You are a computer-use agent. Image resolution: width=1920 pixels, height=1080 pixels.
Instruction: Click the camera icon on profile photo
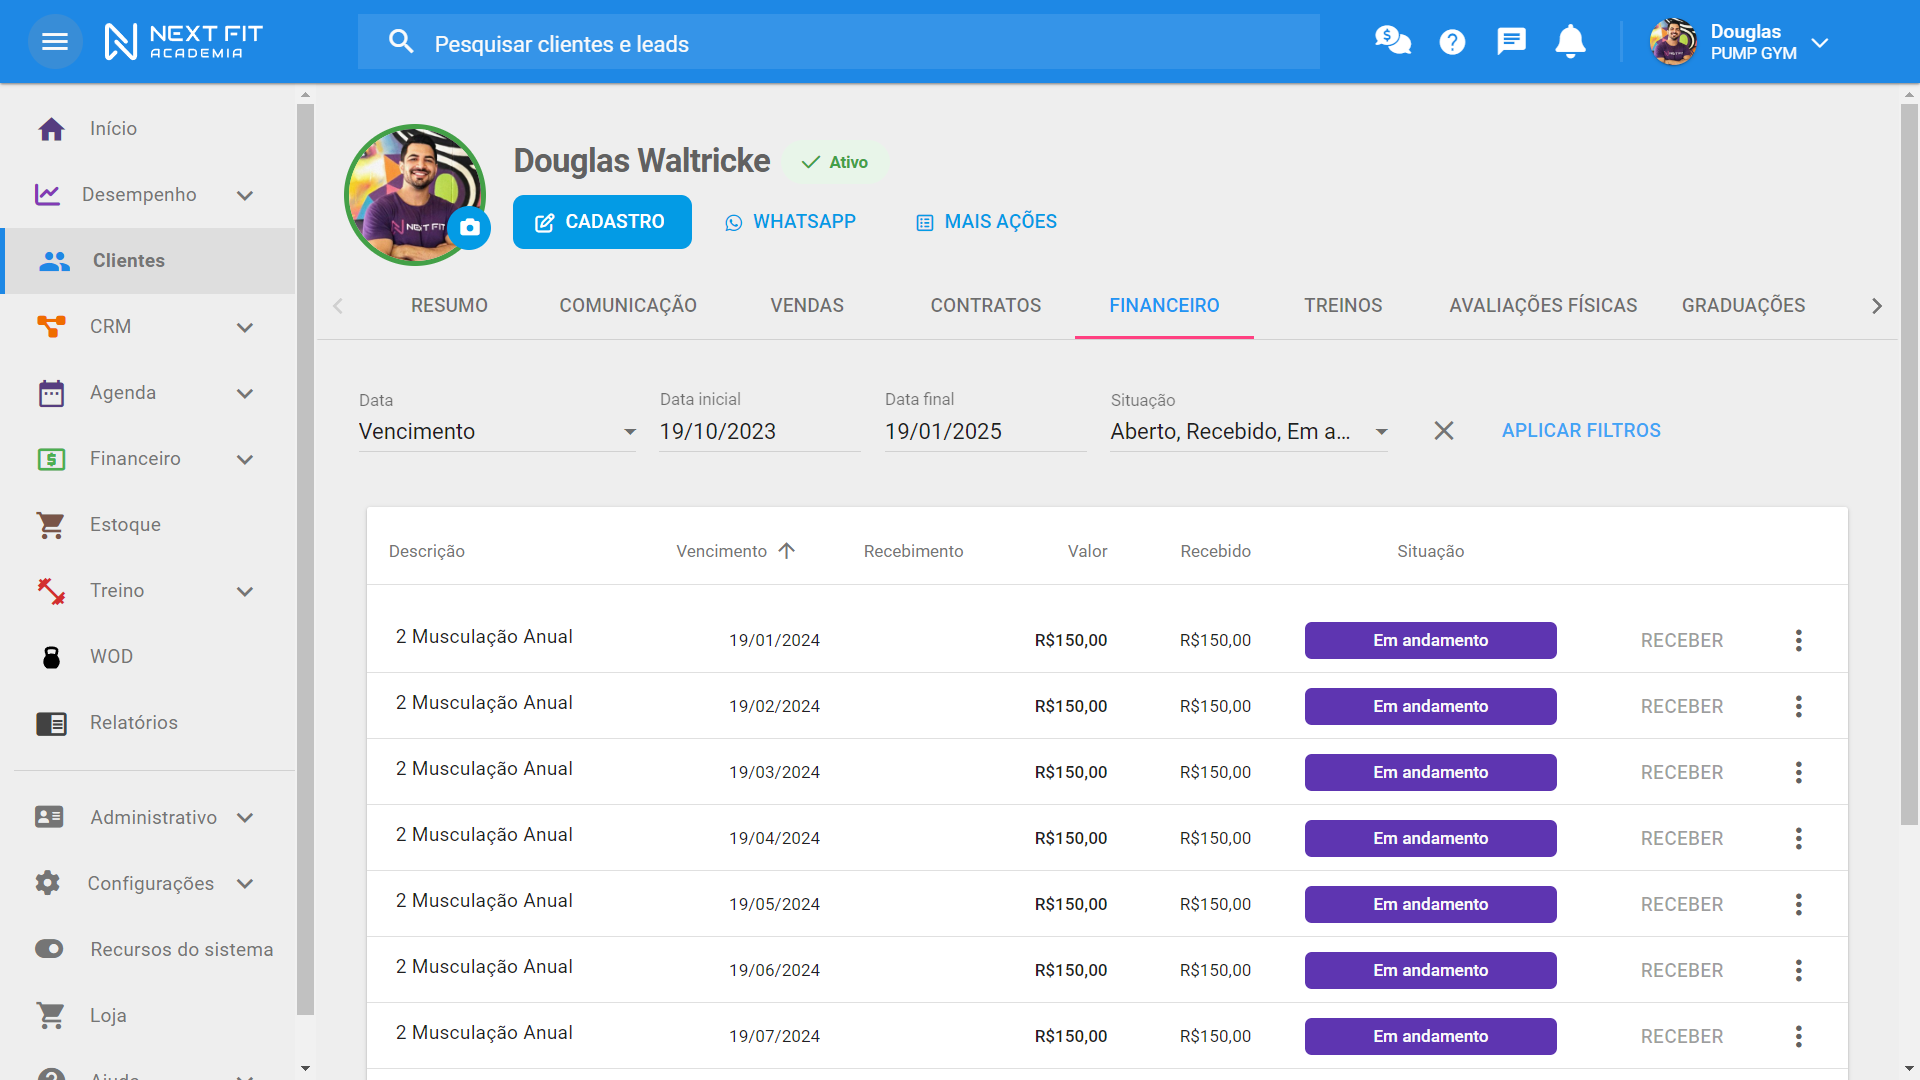tap(469, 228)
